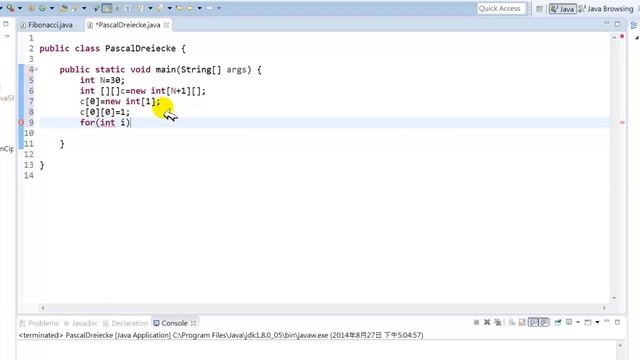Jump to Next Annotation icon
This screenshot has width=640, height=360.
click(x=140, y=8)
